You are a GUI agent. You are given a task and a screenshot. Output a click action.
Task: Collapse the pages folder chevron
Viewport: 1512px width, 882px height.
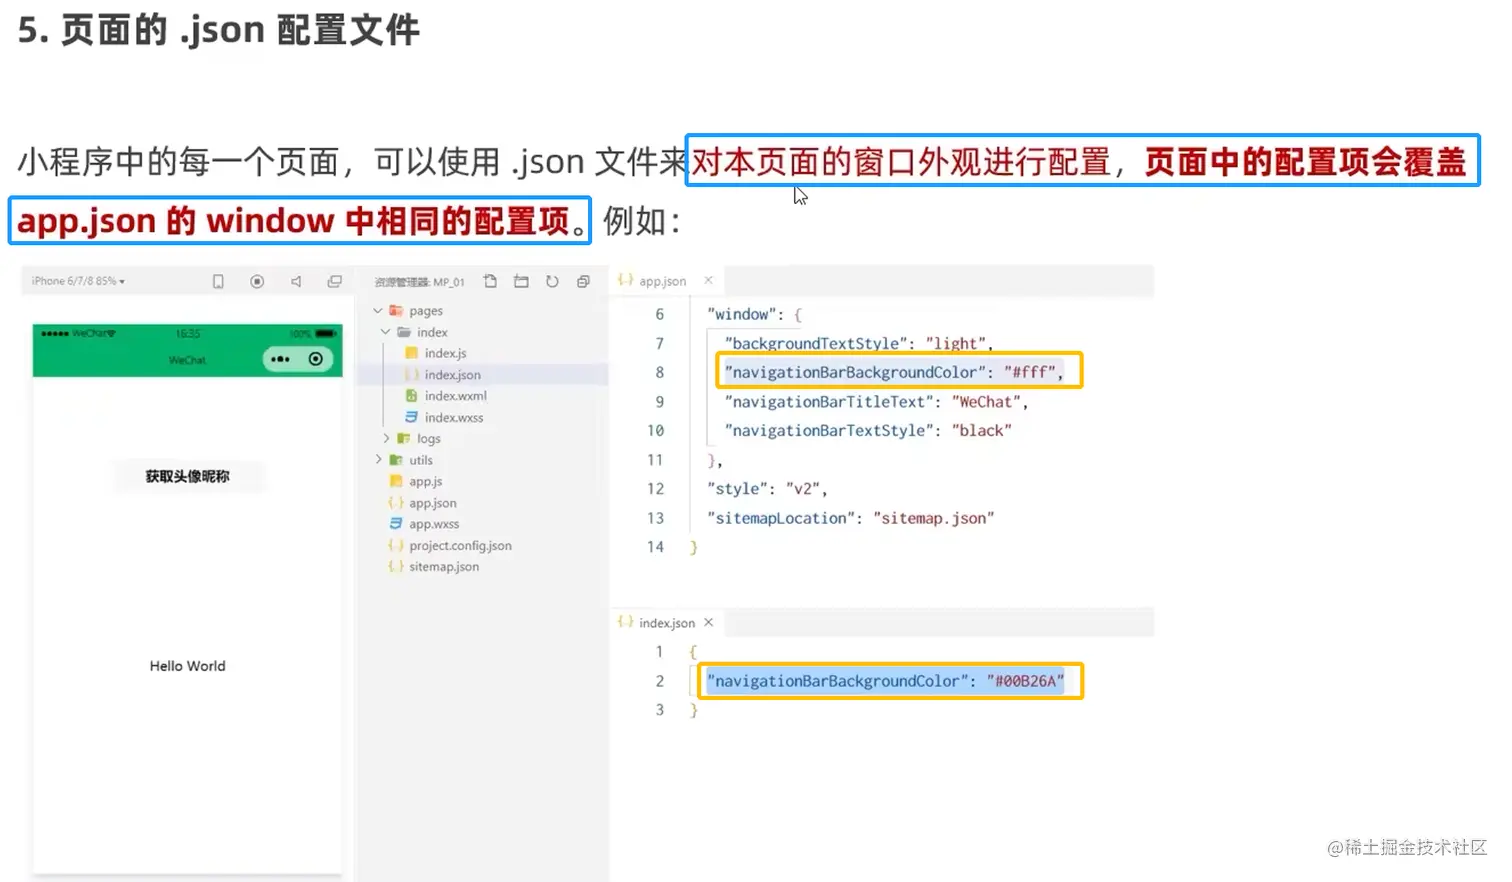coord(378,311)
